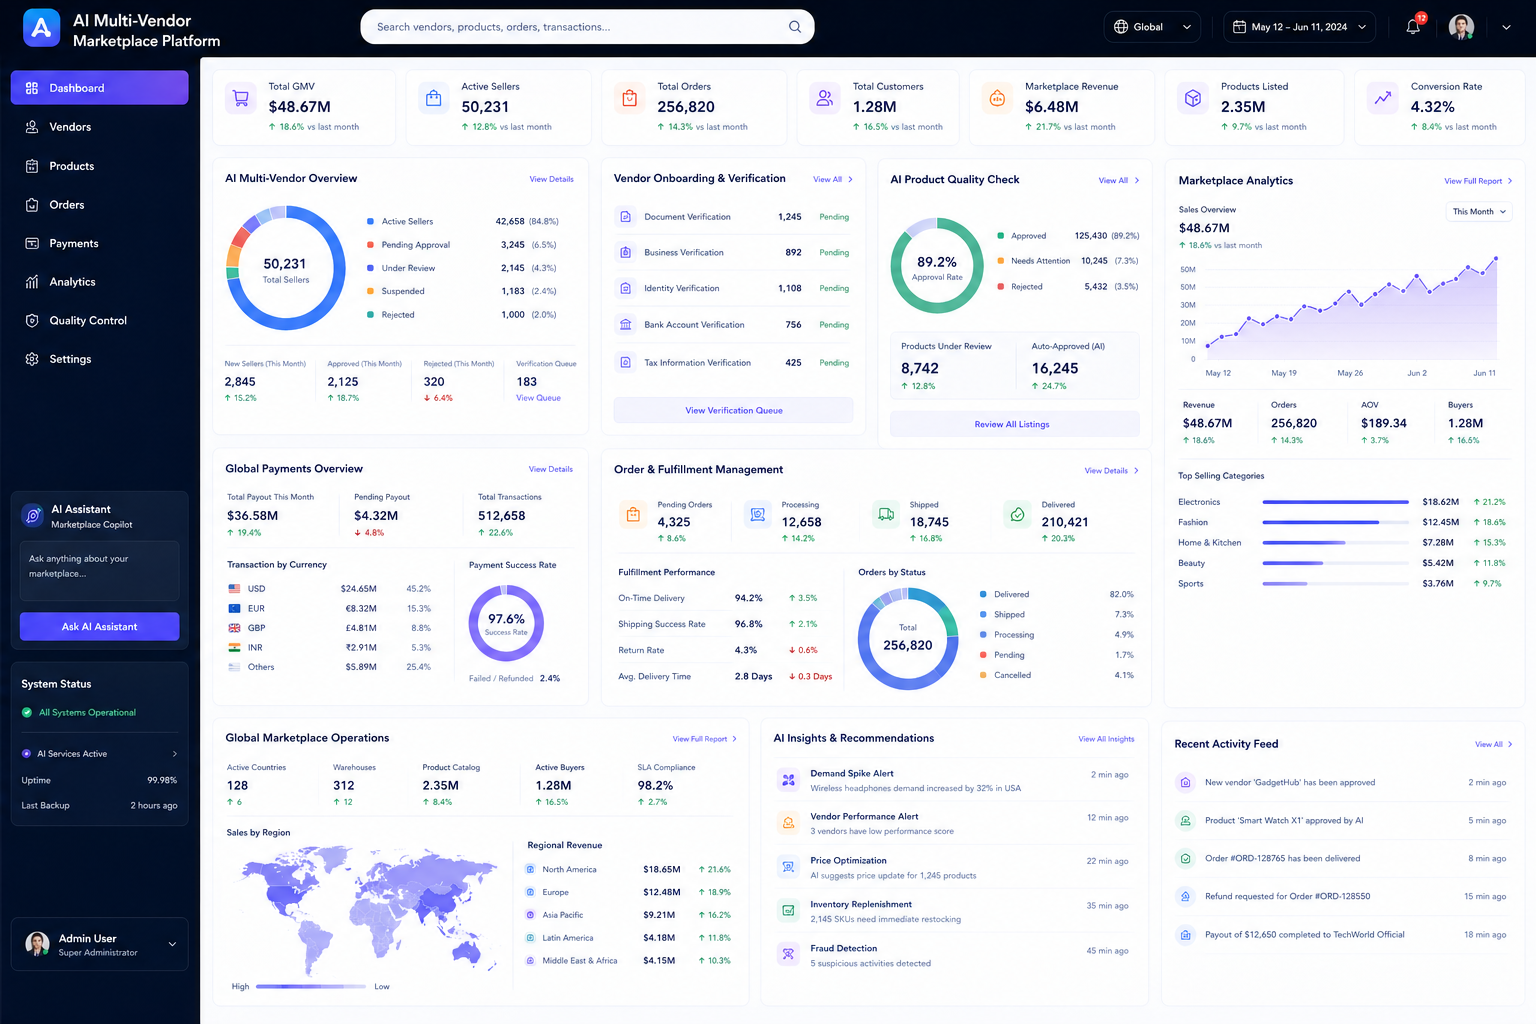The width and height of the screenshot is (1536, 1024).
Task: Click the Delivered check icon
Action: tap(1017, 515)
